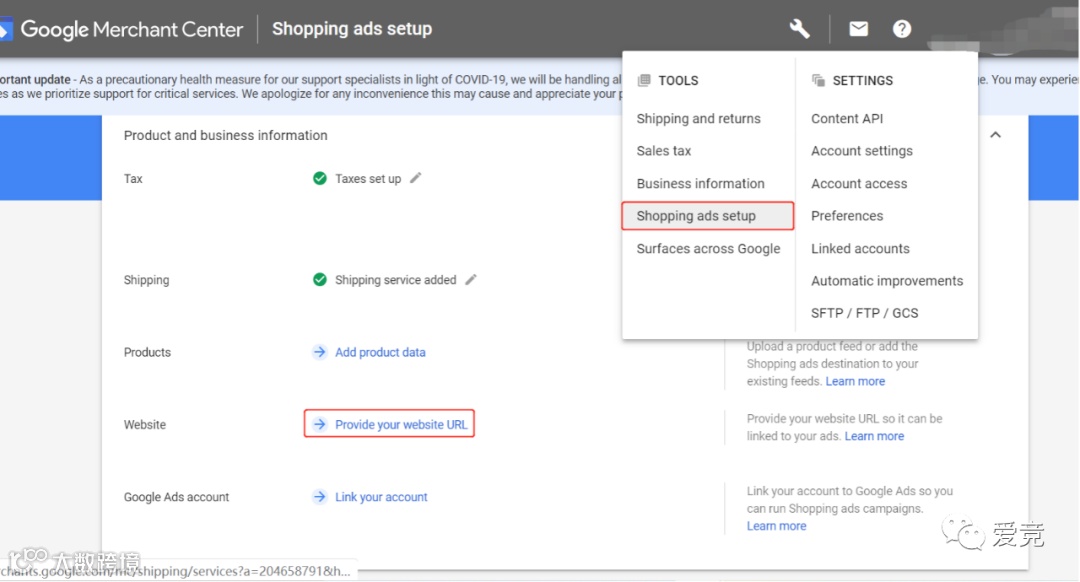1080x582 pixels.
Task: Click the wrench tools icon
Action: click(x=799, y=29)
